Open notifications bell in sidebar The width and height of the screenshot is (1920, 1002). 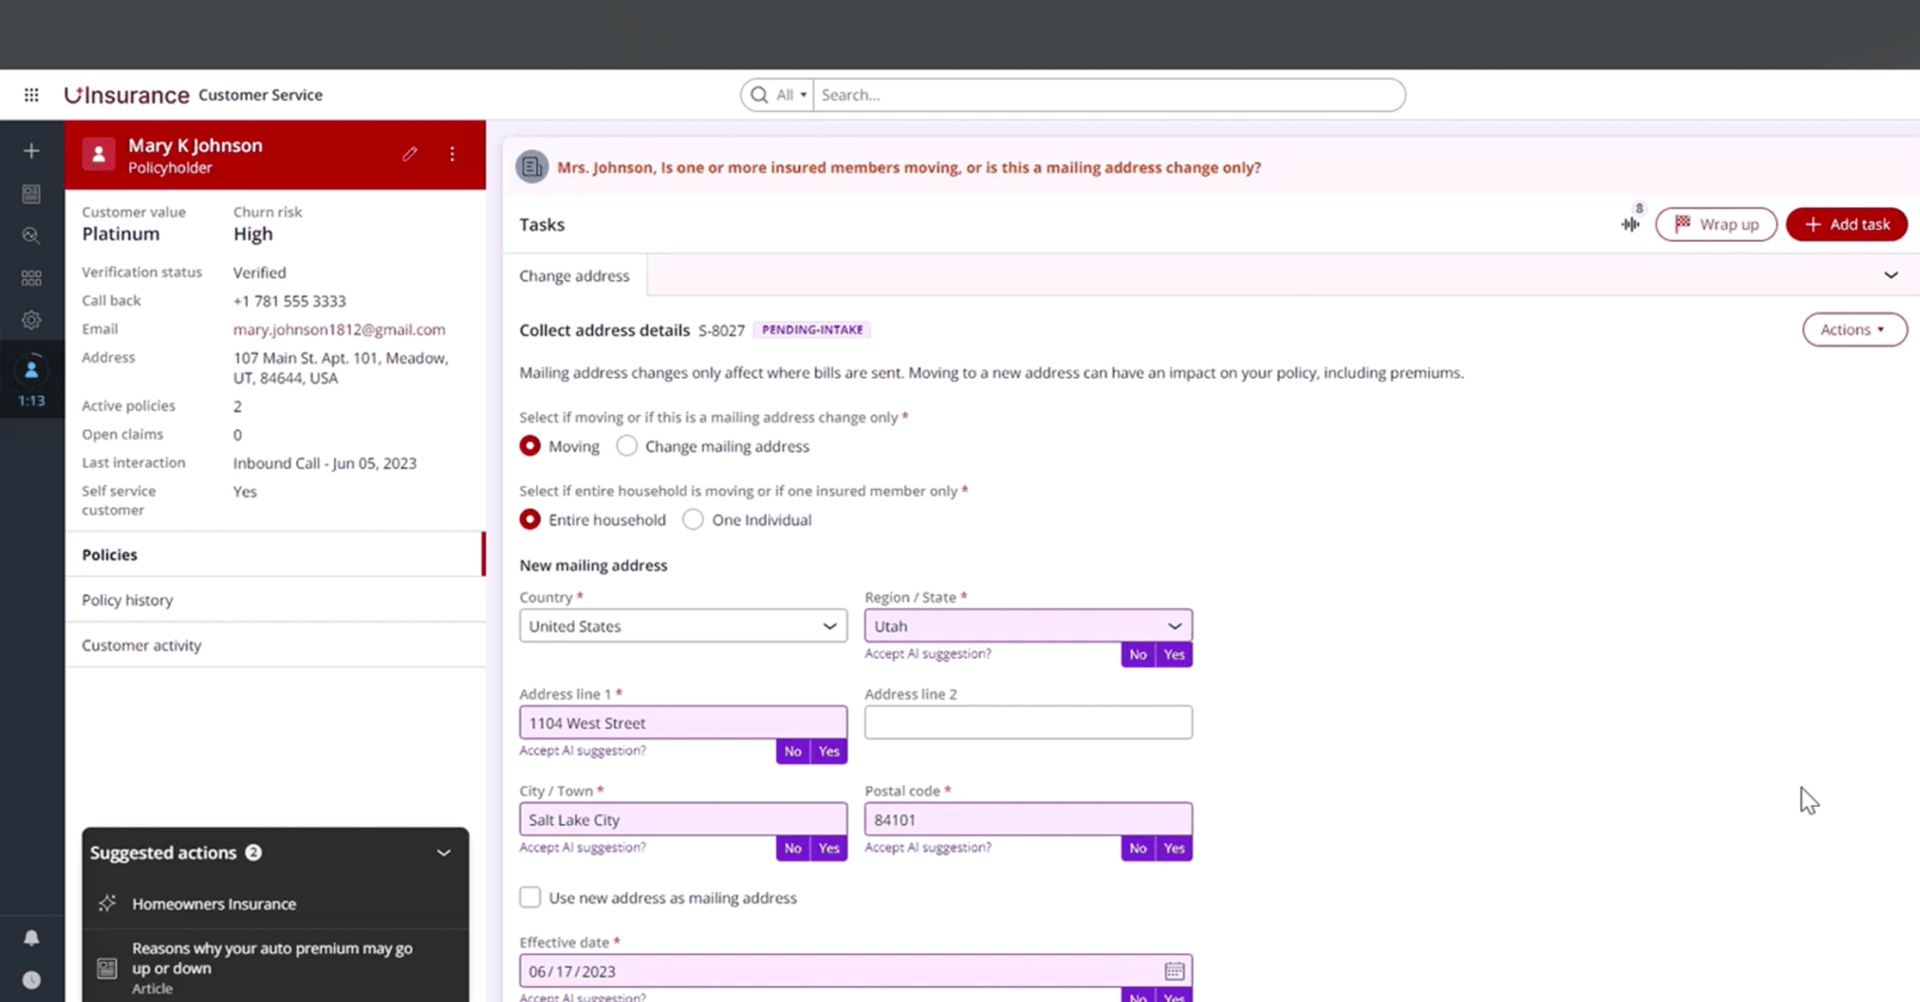31,937
